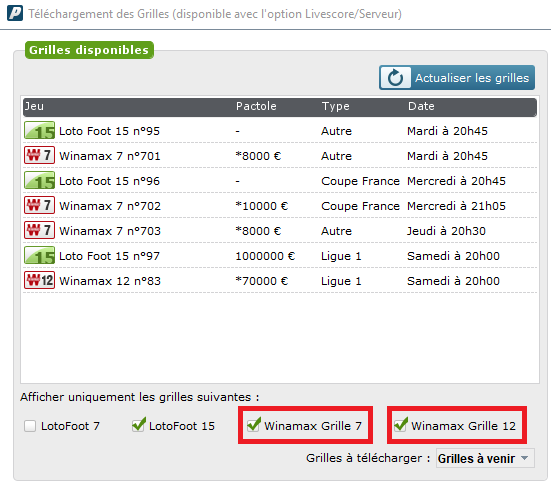Uncheck the LotoFoot 15 filter
This screenshot has width=551, height=485.
[138, 425]
